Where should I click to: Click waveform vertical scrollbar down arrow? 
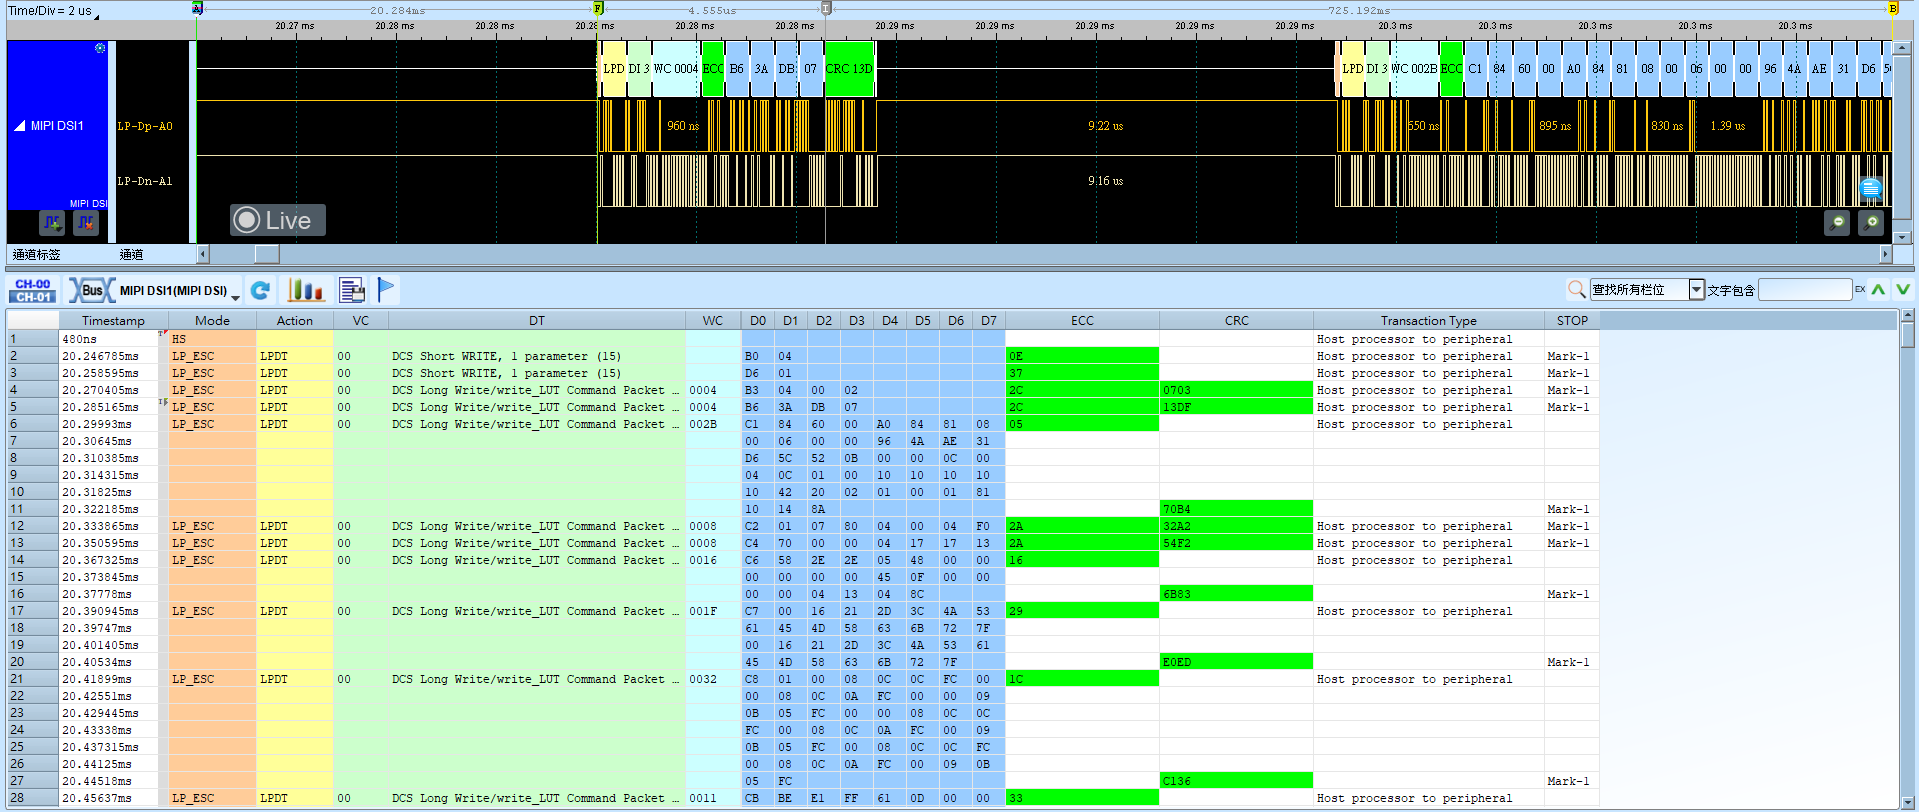(x=1903, y=238)
